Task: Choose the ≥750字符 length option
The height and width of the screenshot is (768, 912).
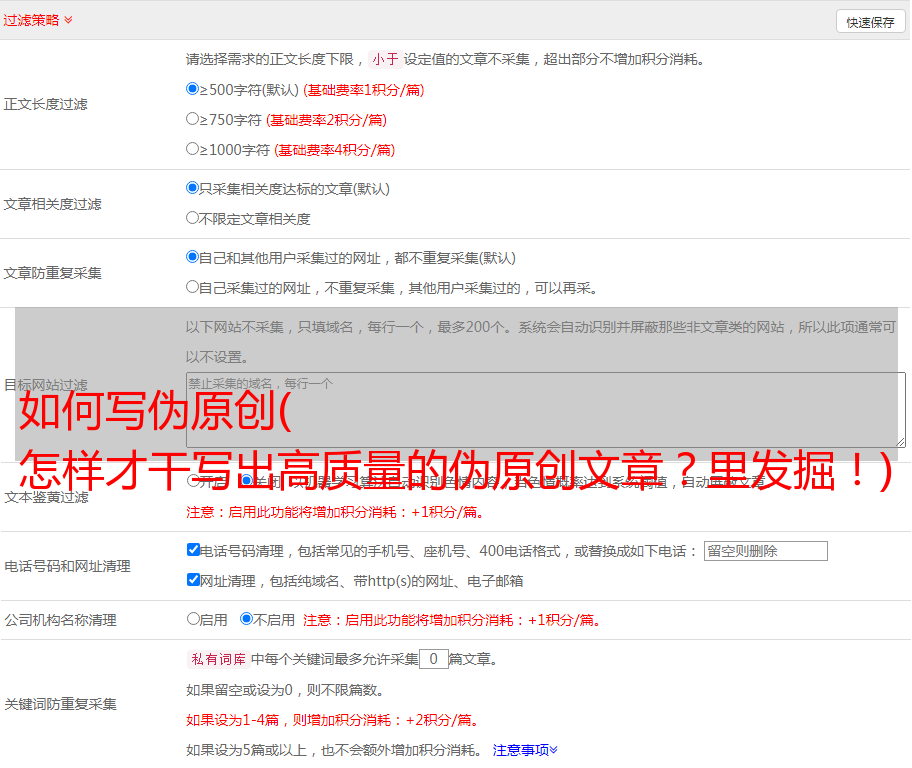Action: 193,119
